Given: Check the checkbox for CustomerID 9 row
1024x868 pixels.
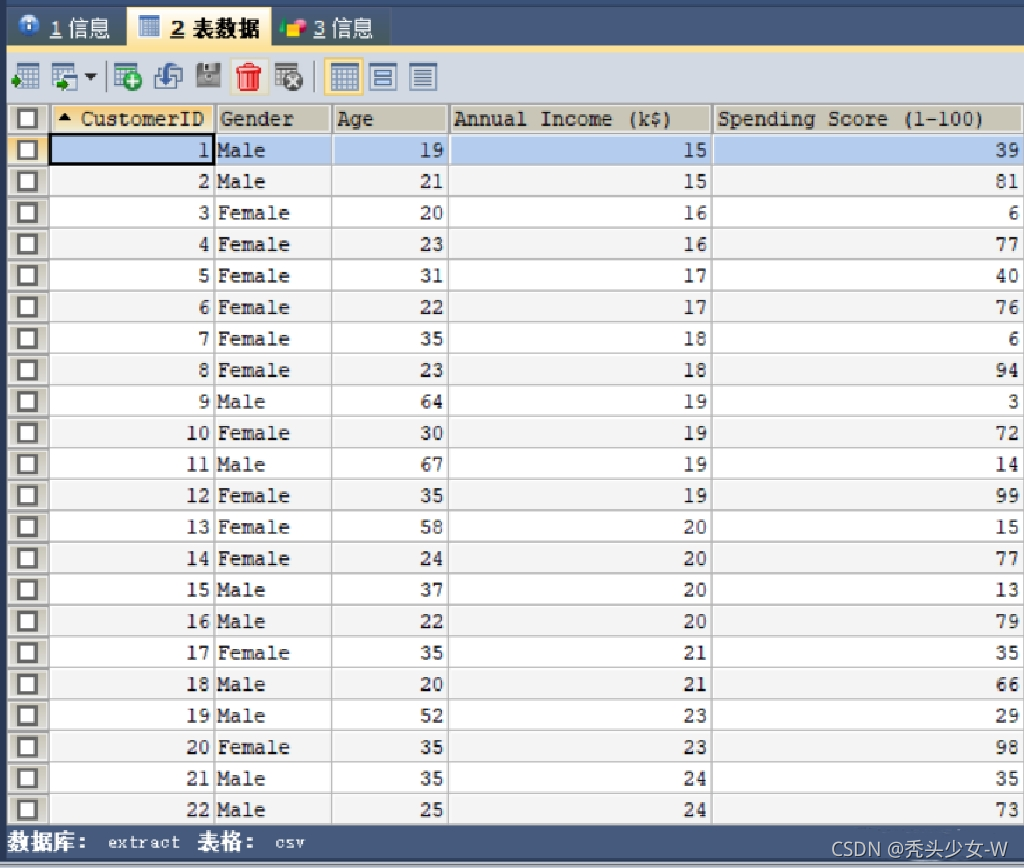Looking at the screenshot, I should coord(27,401).
